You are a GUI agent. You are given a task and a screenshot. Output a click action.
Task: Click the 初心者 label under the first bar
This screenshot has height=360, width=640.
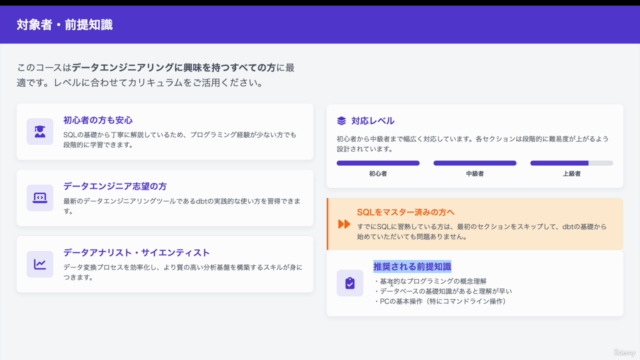(378, 173)
